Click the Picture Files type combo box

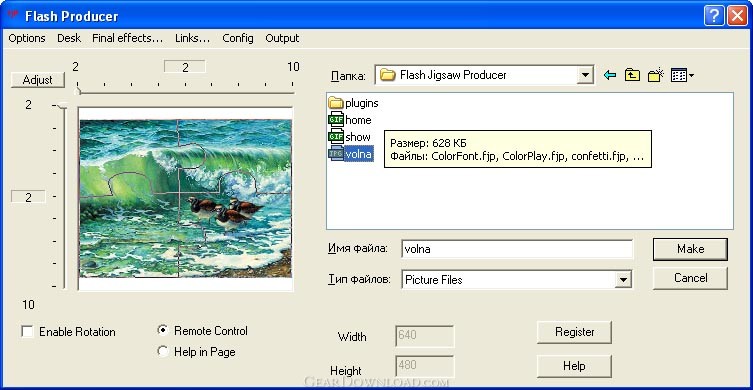pyautogui.click(x=516, y=280)
